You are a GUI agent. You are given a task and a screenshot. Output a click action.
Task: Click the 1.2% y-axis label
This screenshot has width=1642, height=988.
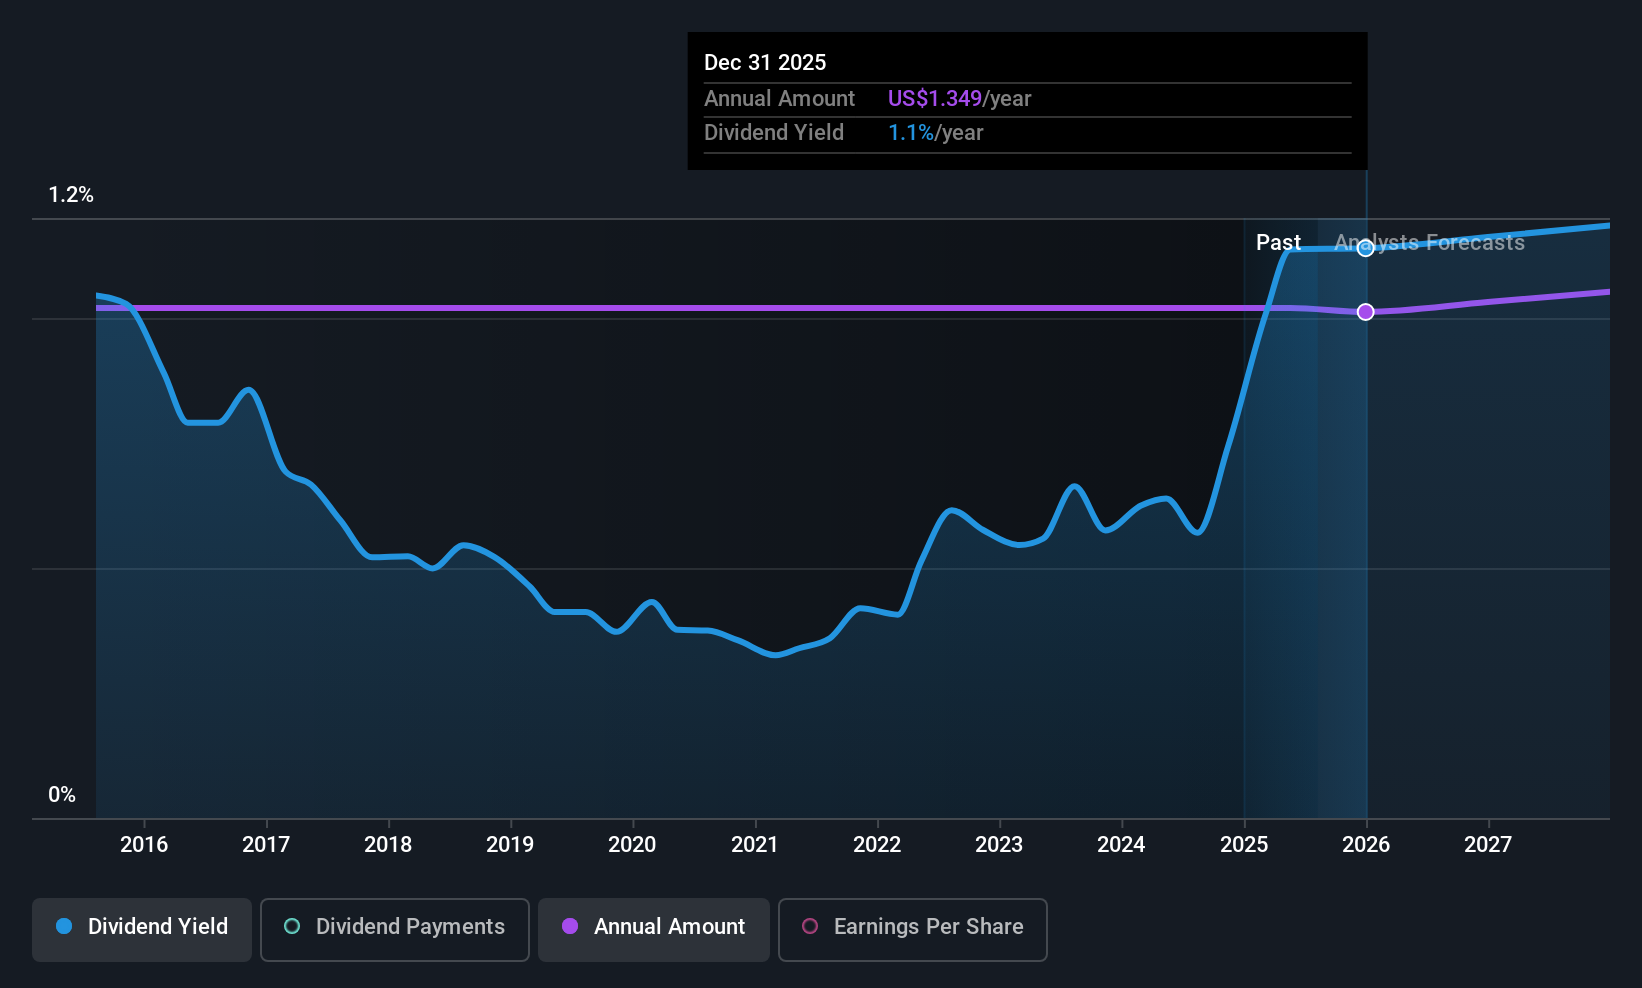tap(71, 195)
